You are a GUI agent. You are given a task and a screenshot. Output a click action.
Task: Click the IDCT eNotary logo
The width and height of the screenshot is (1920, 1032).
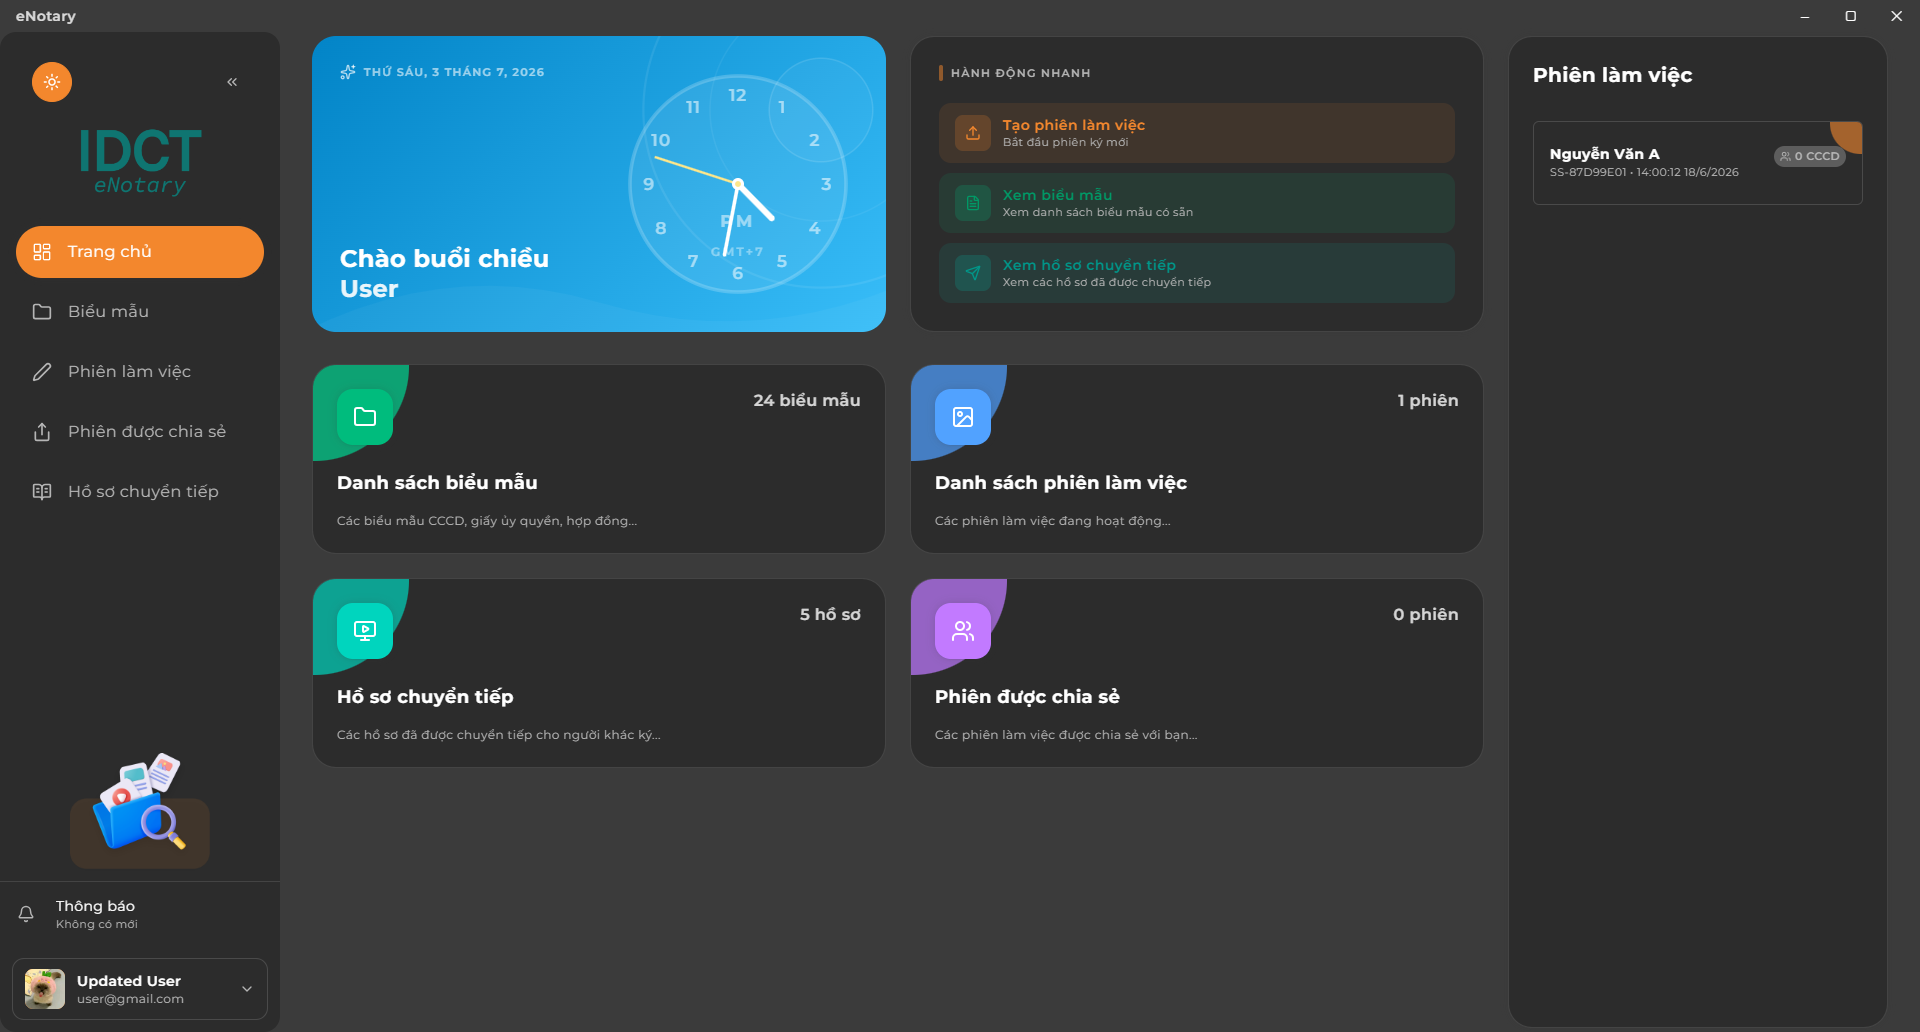click(x=140, y=161)
